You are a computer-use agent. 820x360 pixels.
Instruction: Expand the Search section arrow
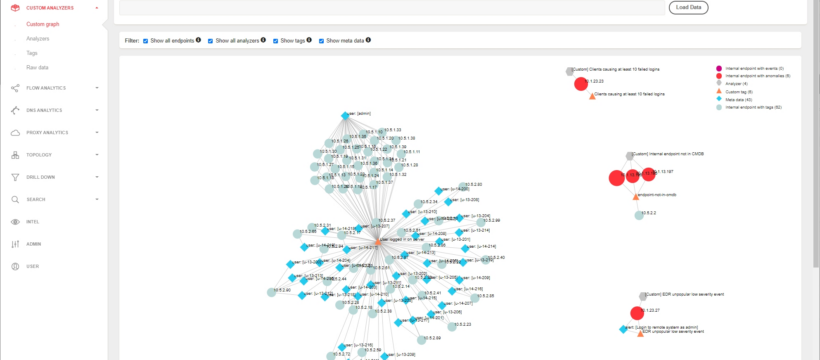coord(97,199)
